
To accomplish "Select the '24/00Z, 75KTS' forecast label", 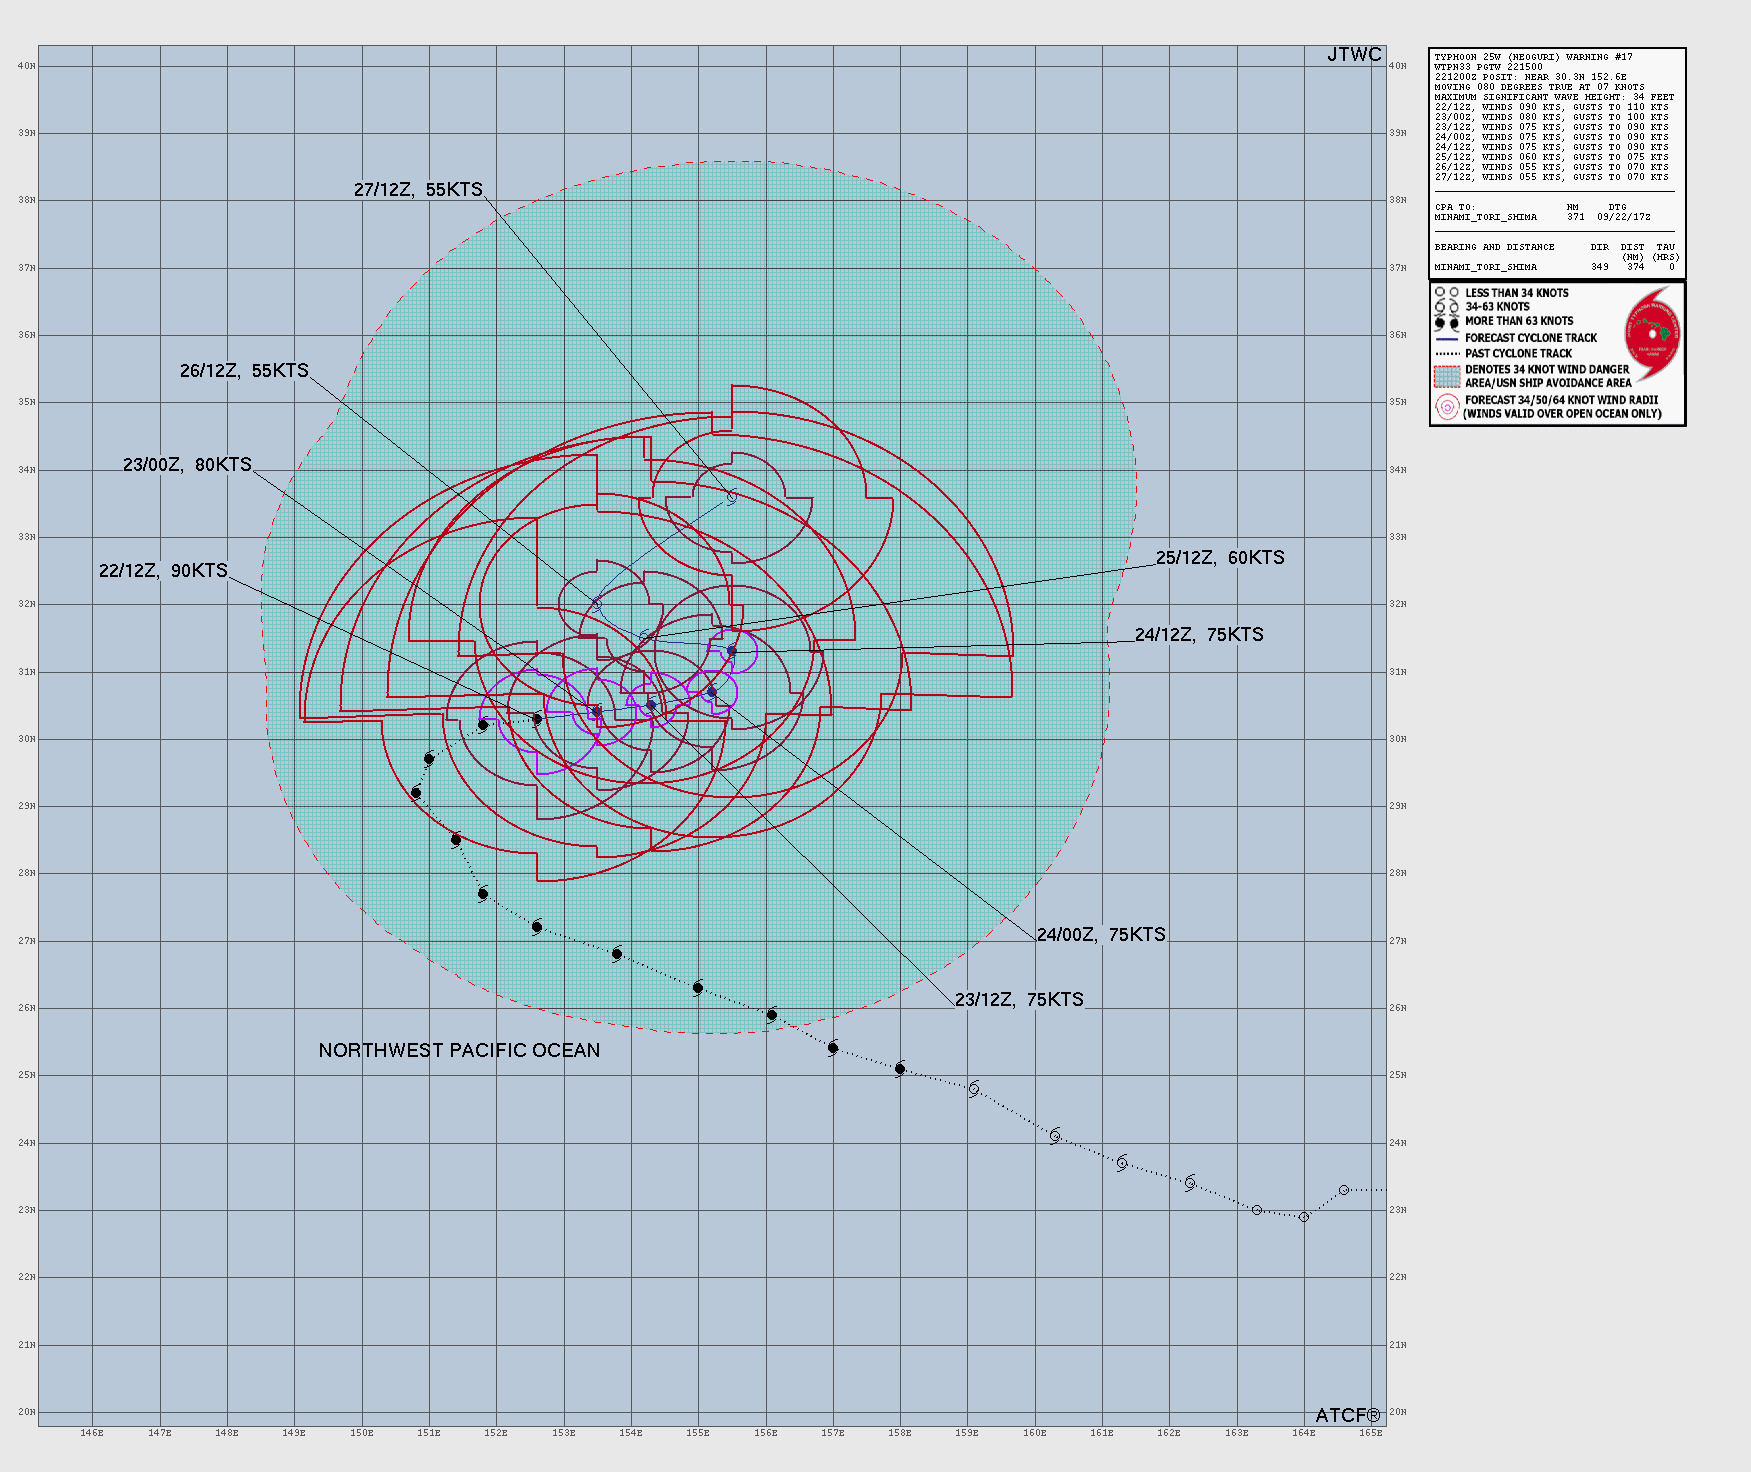I will pos(1101,935).
